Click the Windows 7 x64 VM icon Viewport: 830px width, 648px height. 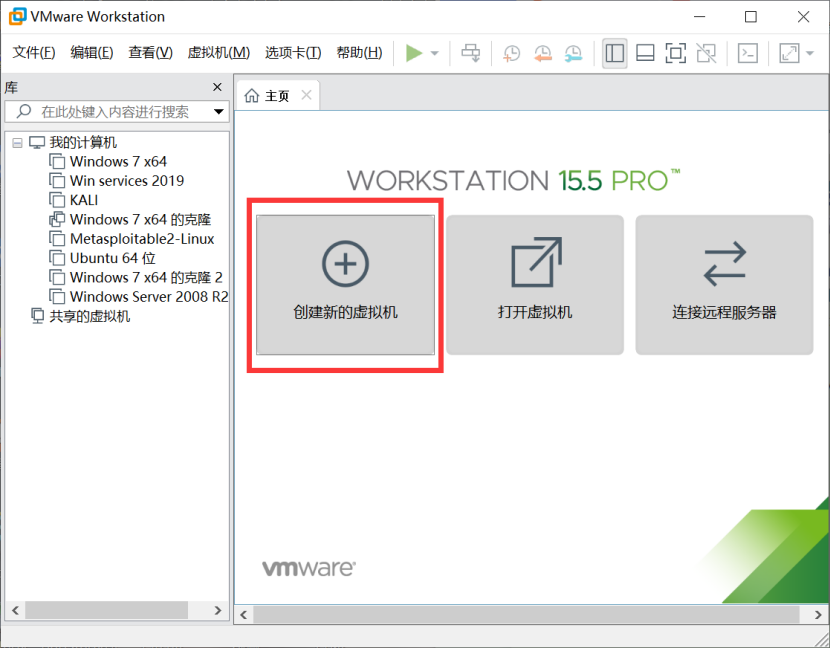(57, 161)
